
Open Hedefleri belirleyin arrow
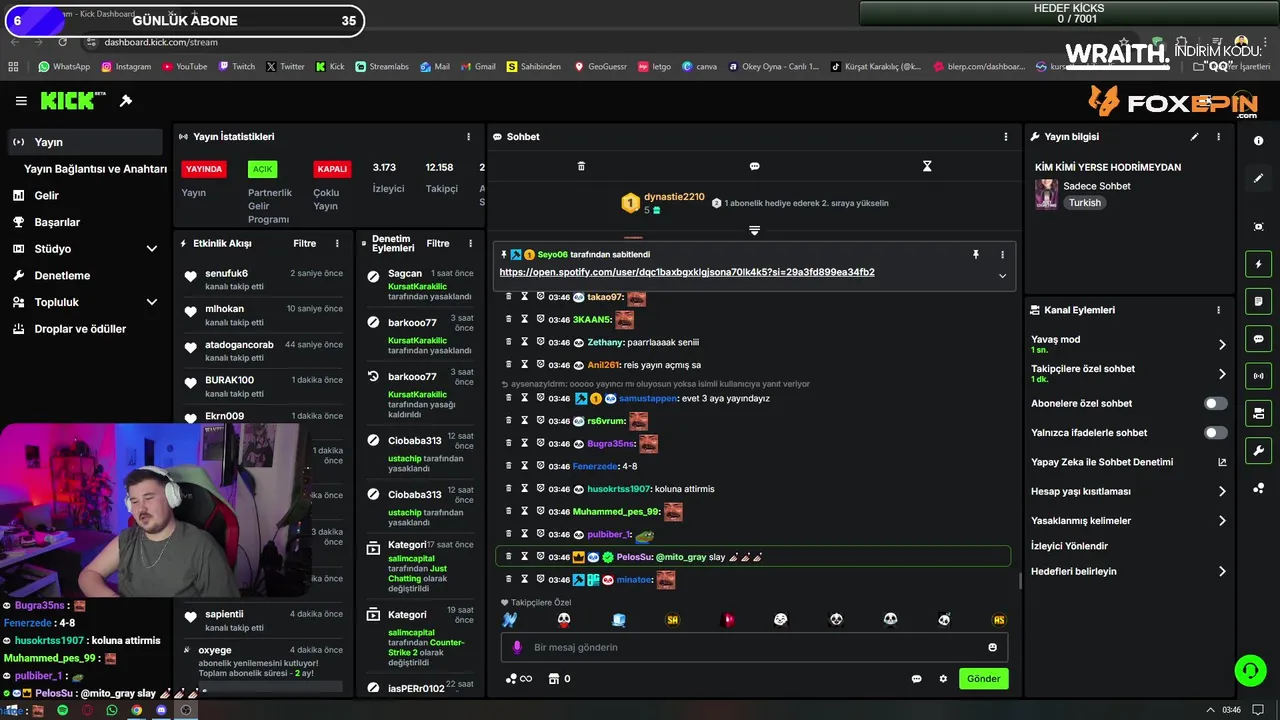tap(1222, 571)
